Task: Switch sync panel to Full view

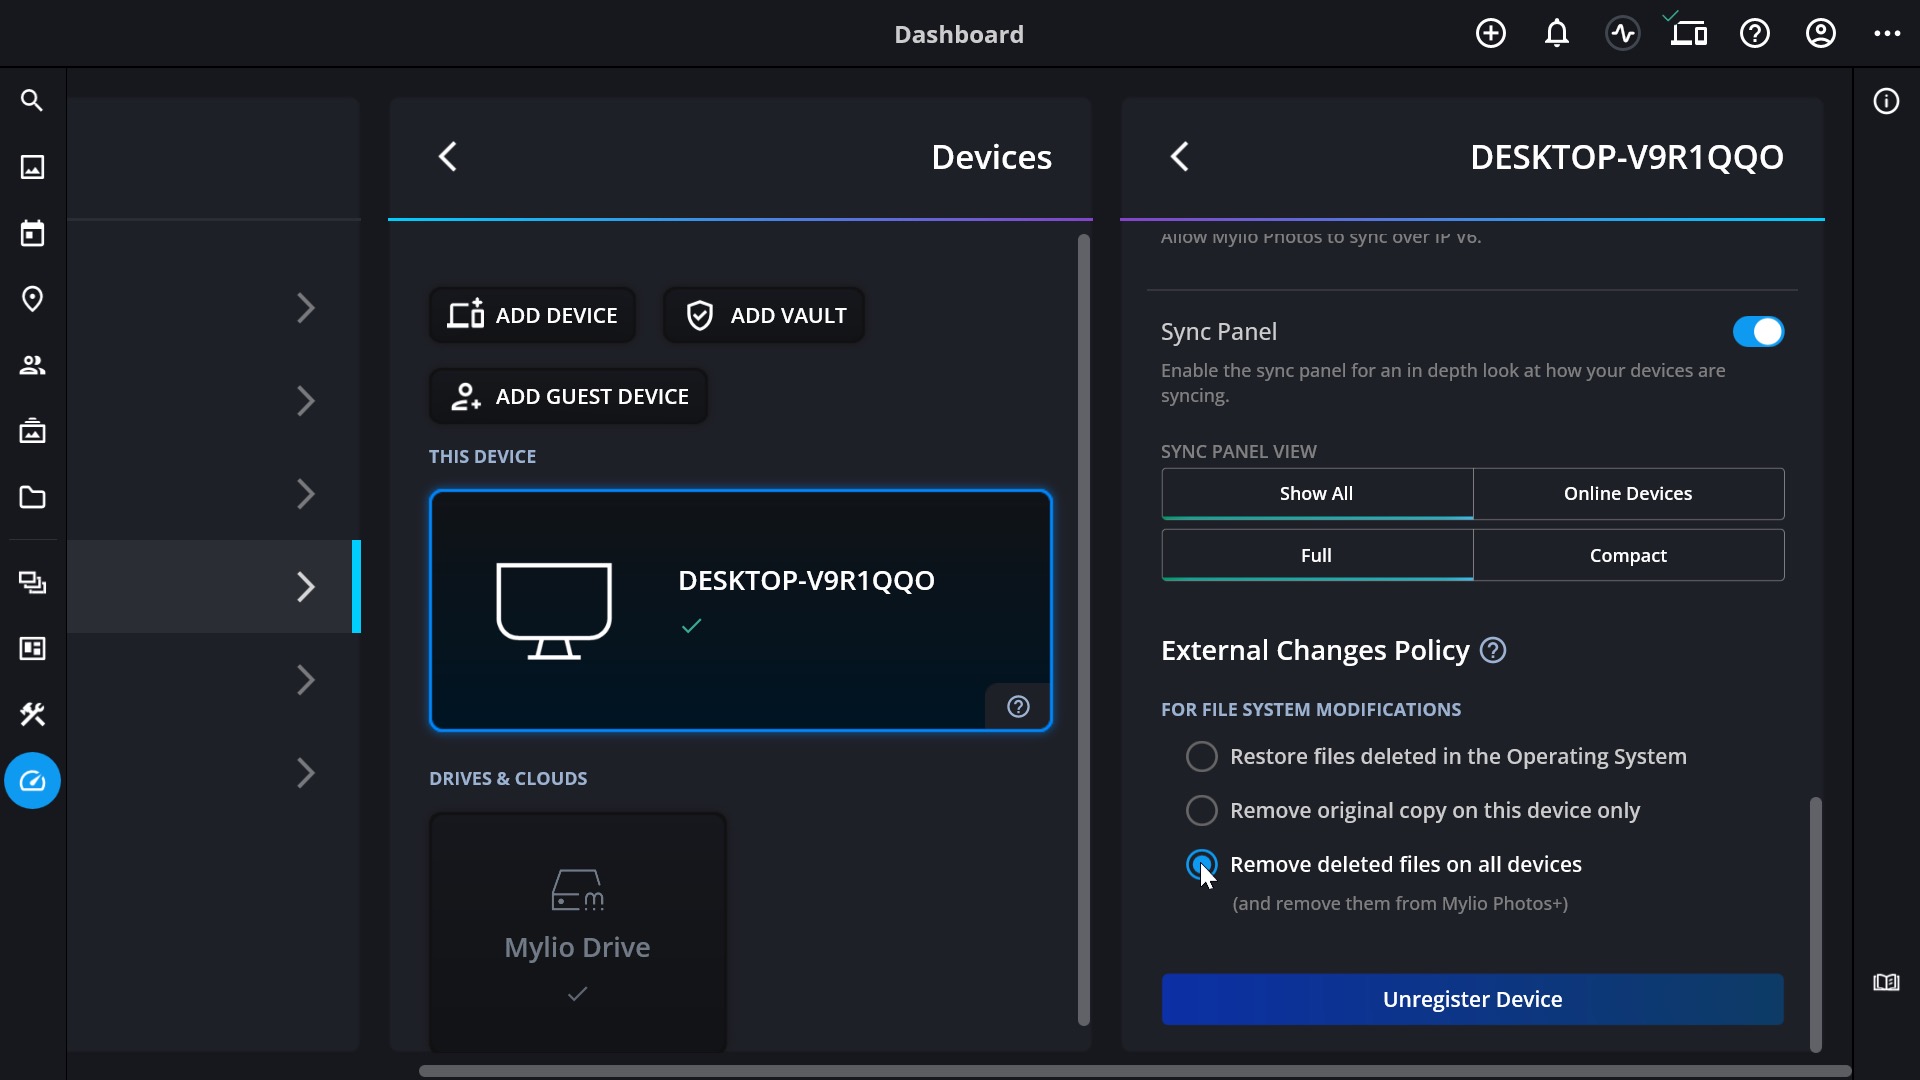Action: 1317,556
